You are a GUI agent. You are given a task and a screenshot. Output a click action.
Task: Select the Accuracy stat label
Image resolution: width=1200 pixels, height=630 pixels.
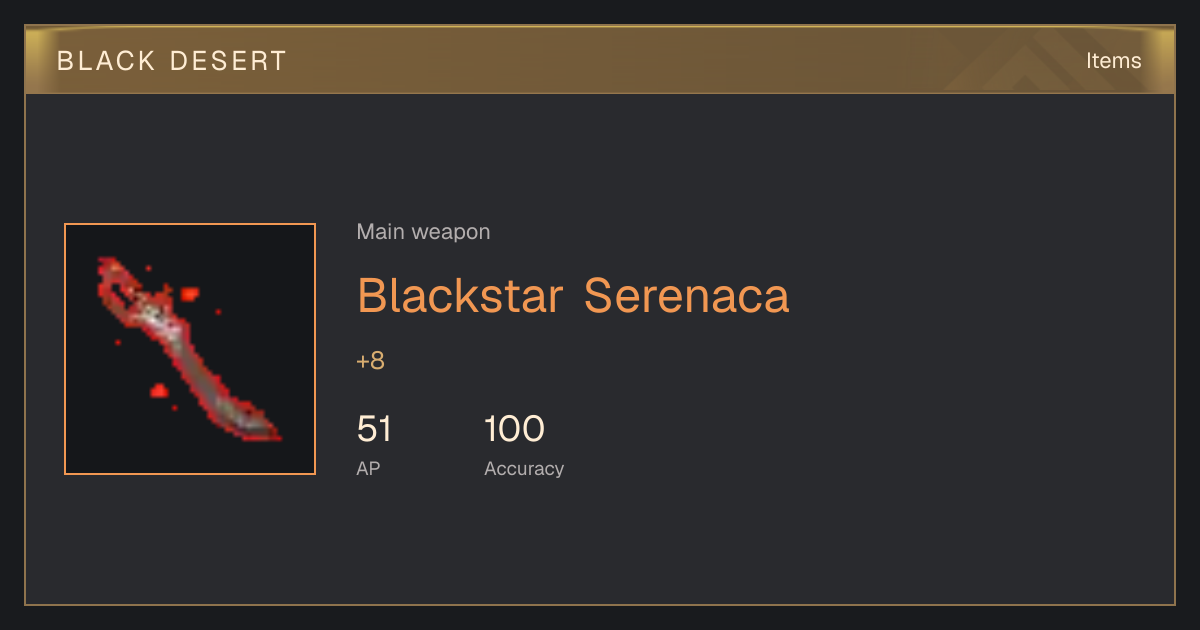[524, 468]
